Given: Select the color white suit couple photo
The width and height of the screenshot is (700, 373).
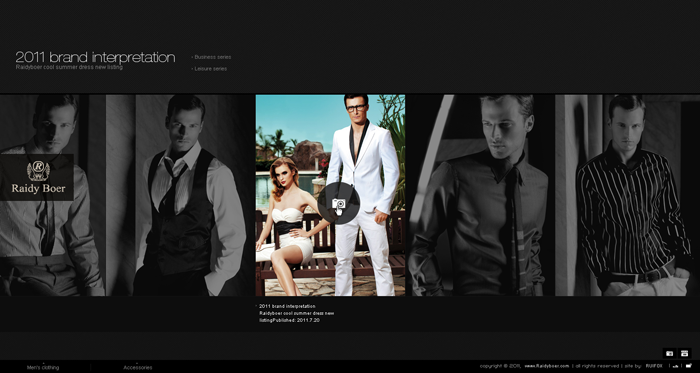Looking at the screenshot, I should 330,195.
